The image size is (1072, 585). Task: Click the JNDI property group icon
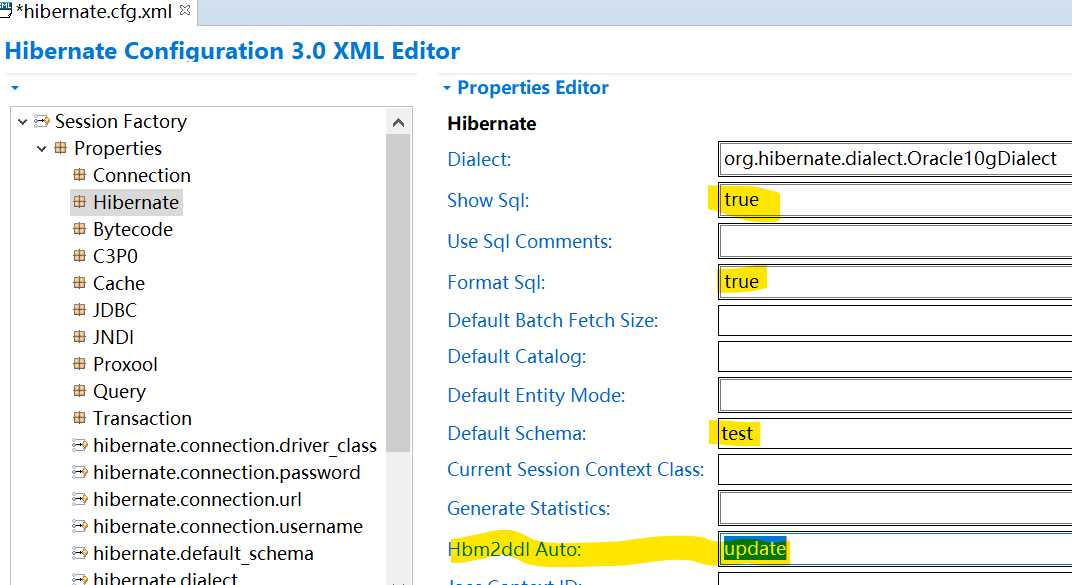coord(79,336)
